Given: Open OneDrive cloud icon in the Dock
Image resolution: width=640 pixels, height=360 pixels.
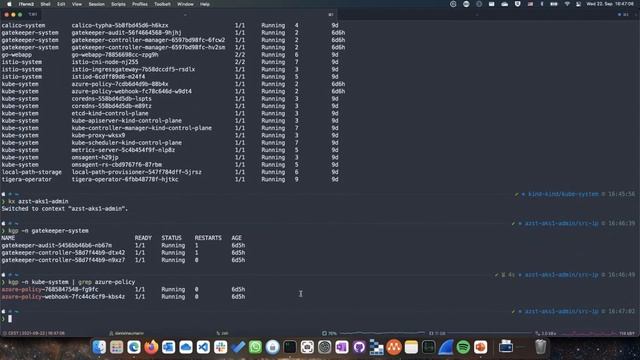Looking at the screenshot, I should pos(186,347).
